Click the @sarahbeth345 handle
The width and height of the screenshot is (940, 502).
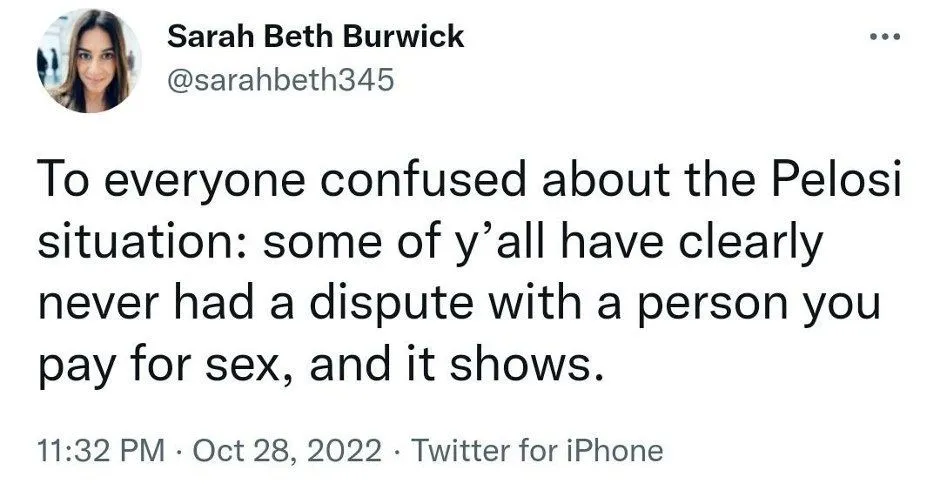coord(281,80)
